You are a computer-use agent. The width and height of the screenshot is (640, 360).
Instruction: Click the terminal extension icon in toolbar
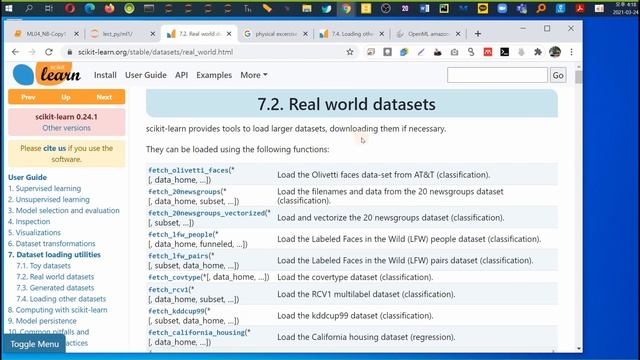tap(504, 52)
